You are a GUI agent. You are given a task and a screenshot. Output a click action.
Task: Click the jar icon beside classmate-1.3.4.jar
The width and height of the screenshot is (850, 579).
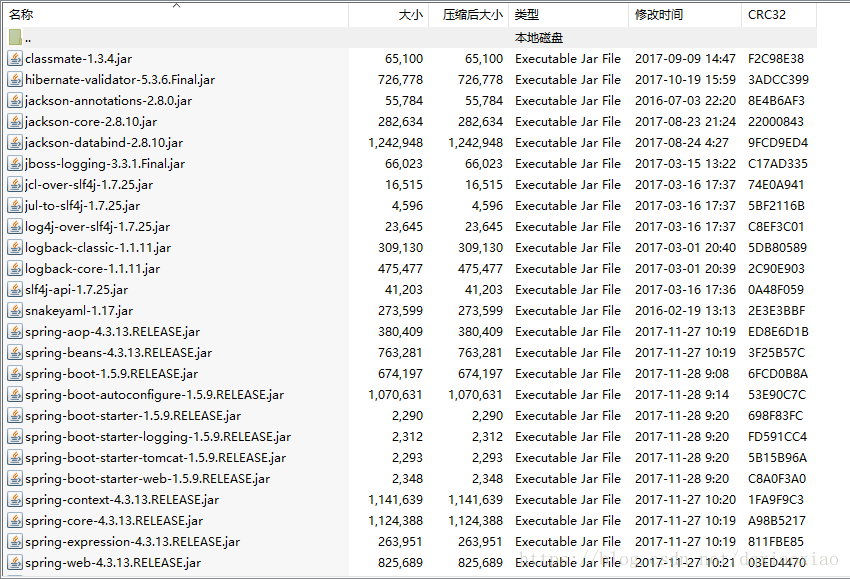[15, 59]
